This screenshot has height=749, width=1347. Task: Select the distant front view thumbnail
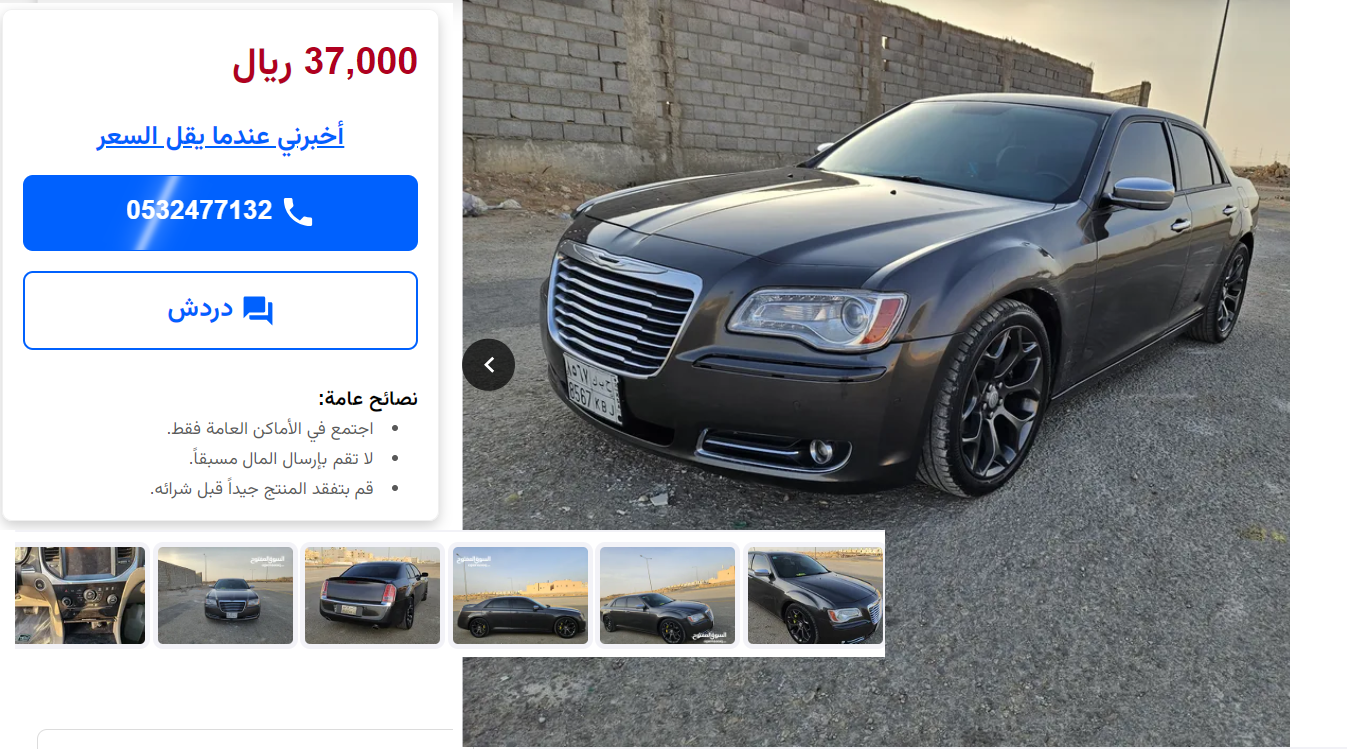225,595
